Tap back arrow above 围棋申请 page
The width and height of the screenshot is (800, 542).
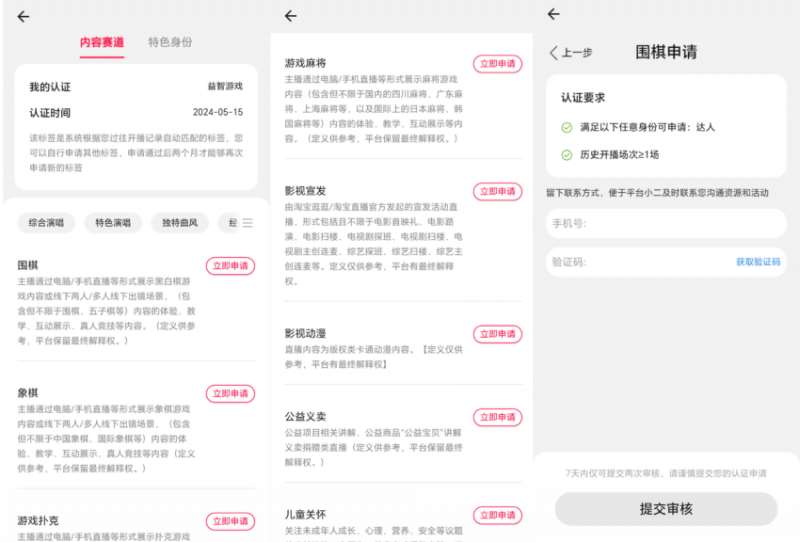(554, 14)
